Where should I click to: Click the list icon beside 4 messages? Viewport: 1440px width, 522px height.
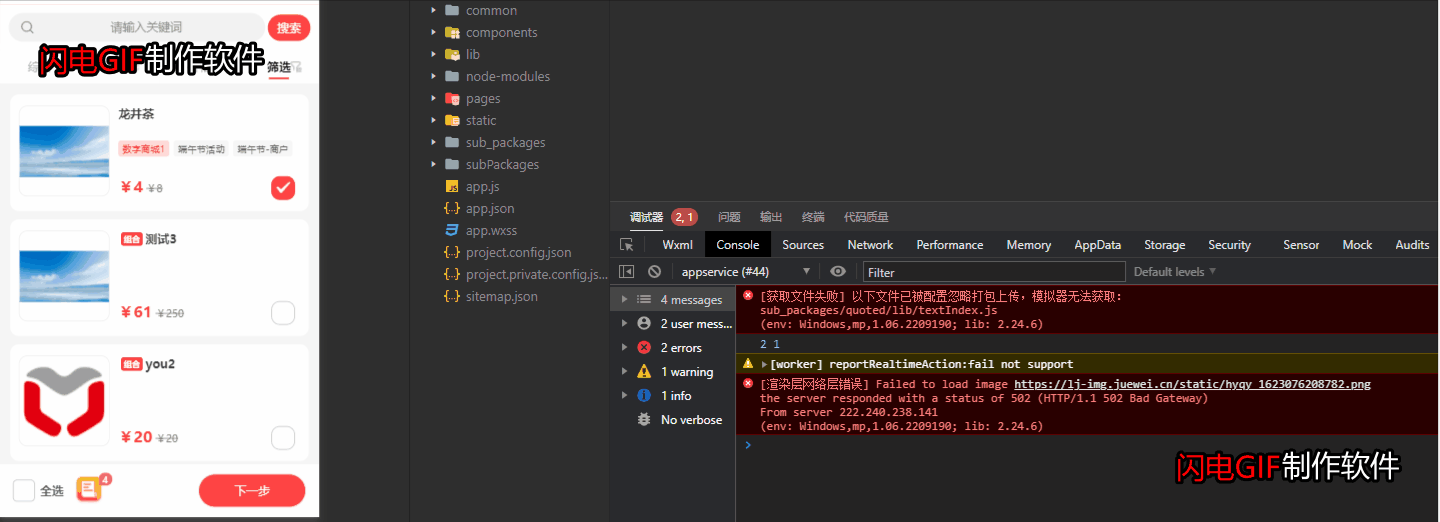pyautogui.click(x=644, y=300)
